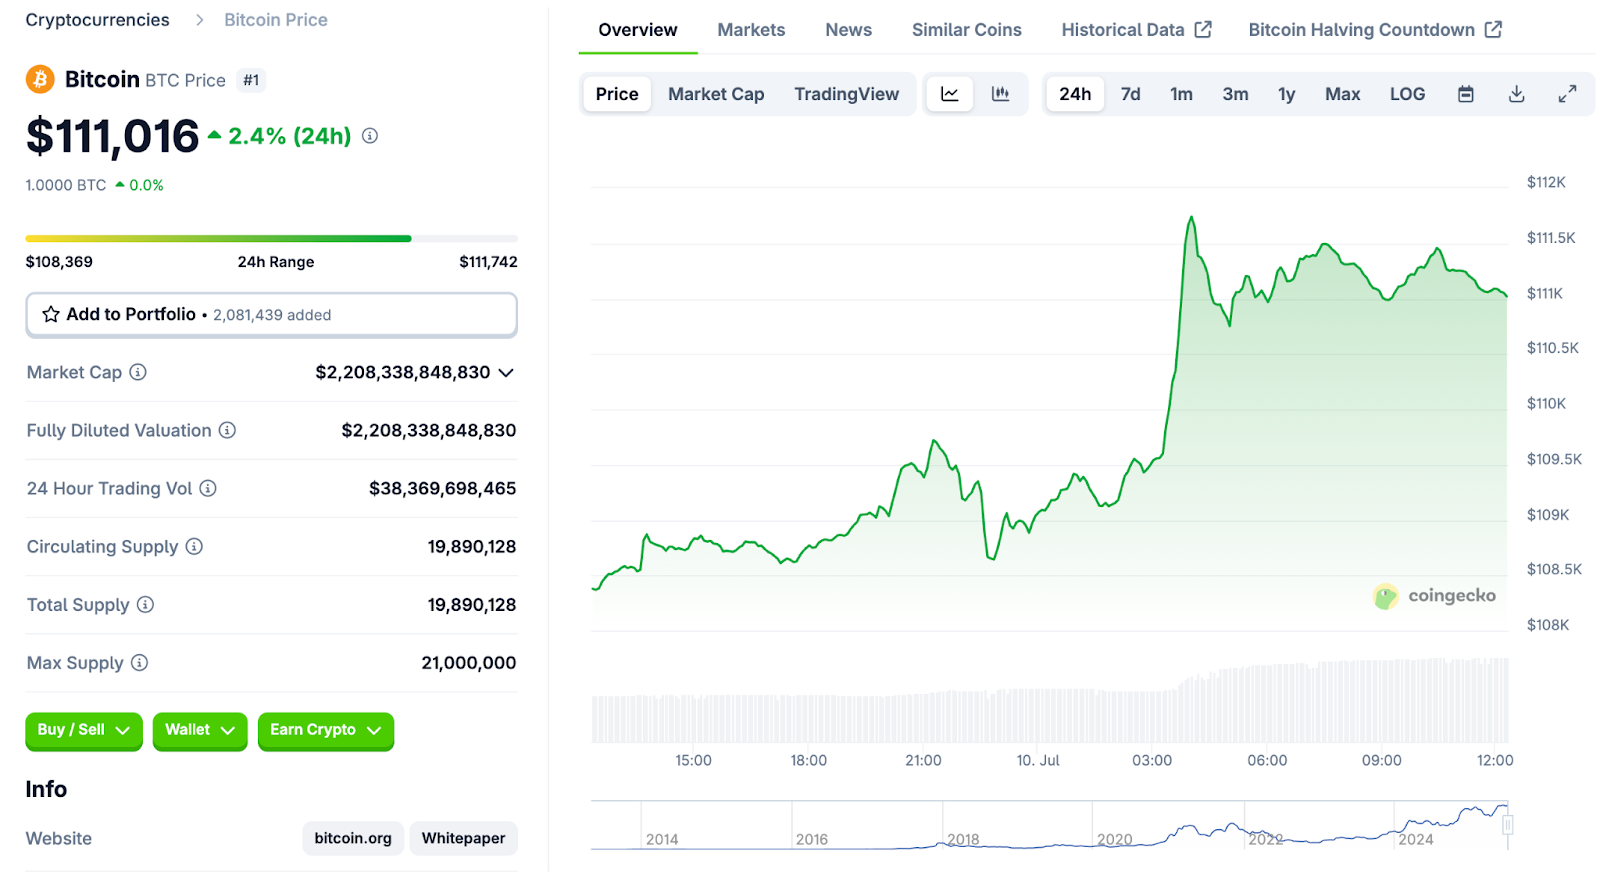Click the price peak on the chart
Viewport: 1600px width, 872px height.
pos(1191,217)
